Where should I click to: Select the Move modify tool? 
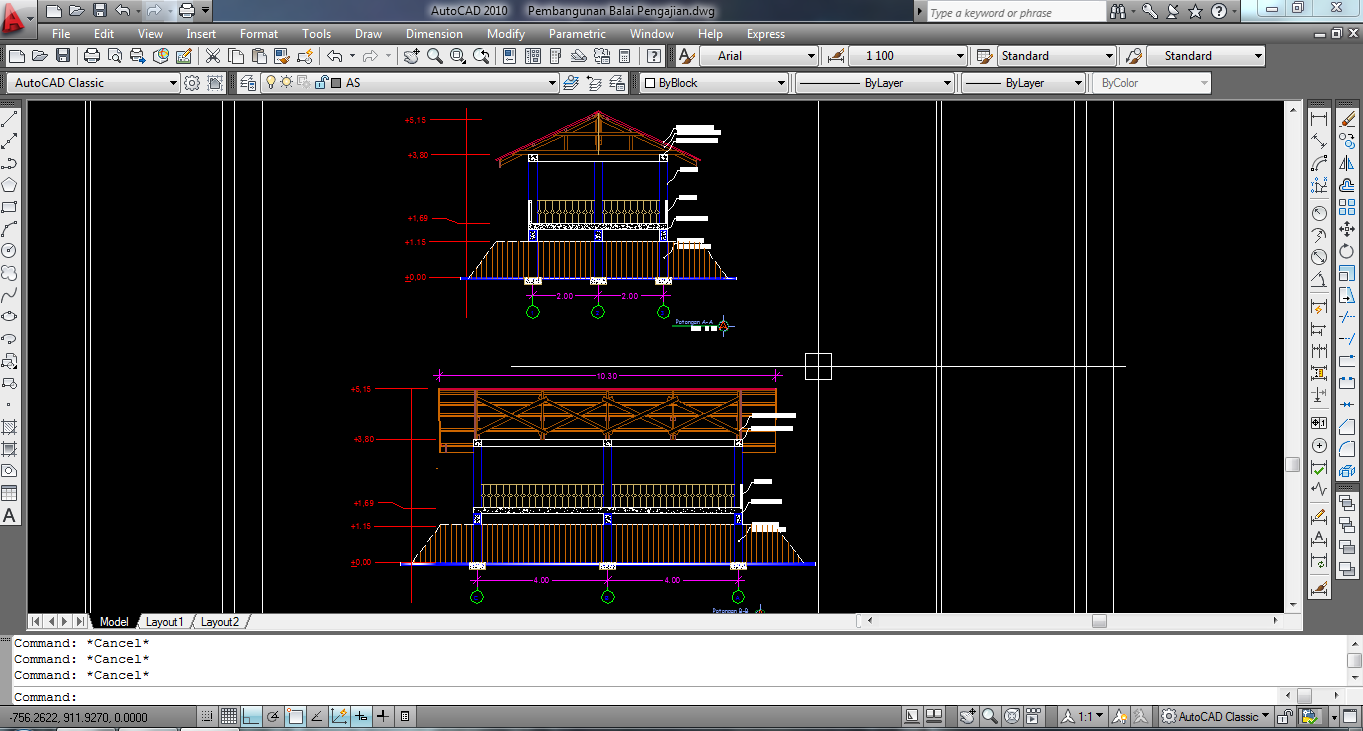click(x=1347, y=230)
